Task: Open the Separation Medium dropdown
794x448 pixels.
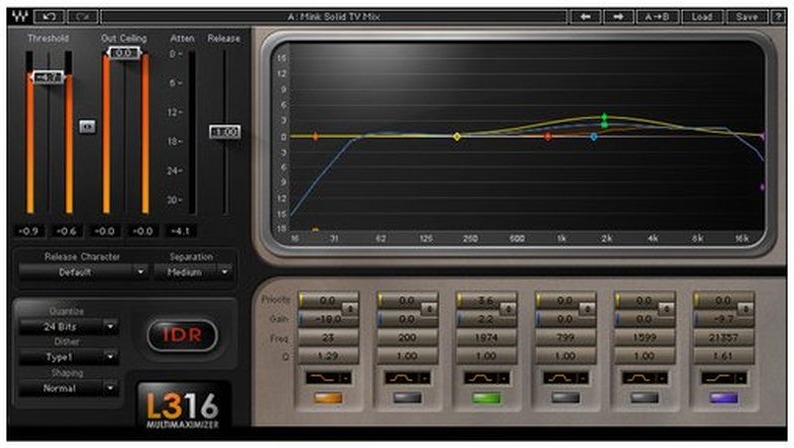Action: (x=192, y=272)
